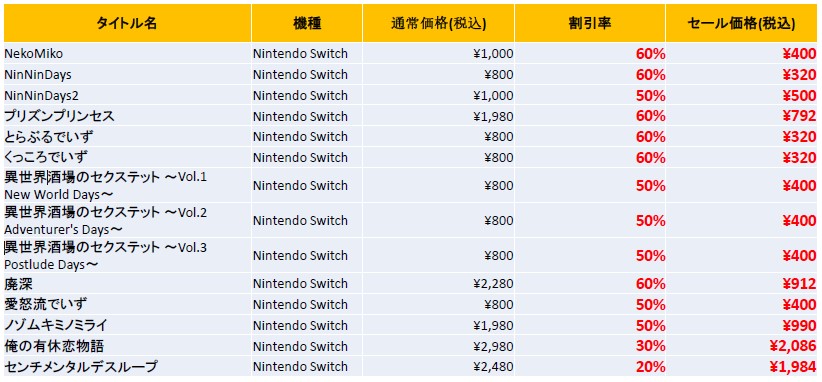Select the 割引率 header cell
Image resolution: width=822 pixels, height=382 pixels.
[590, 24]
